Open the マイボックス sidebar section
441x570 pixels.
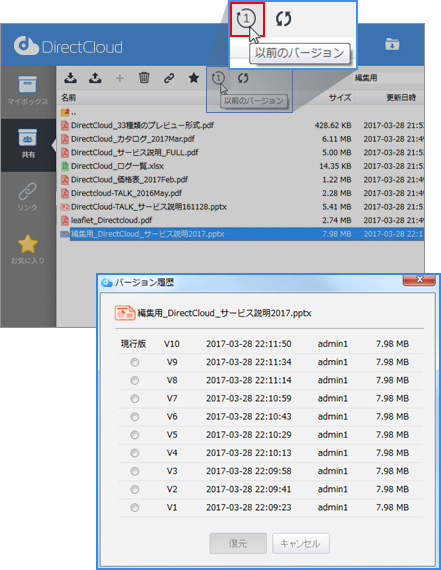[28, 91]
